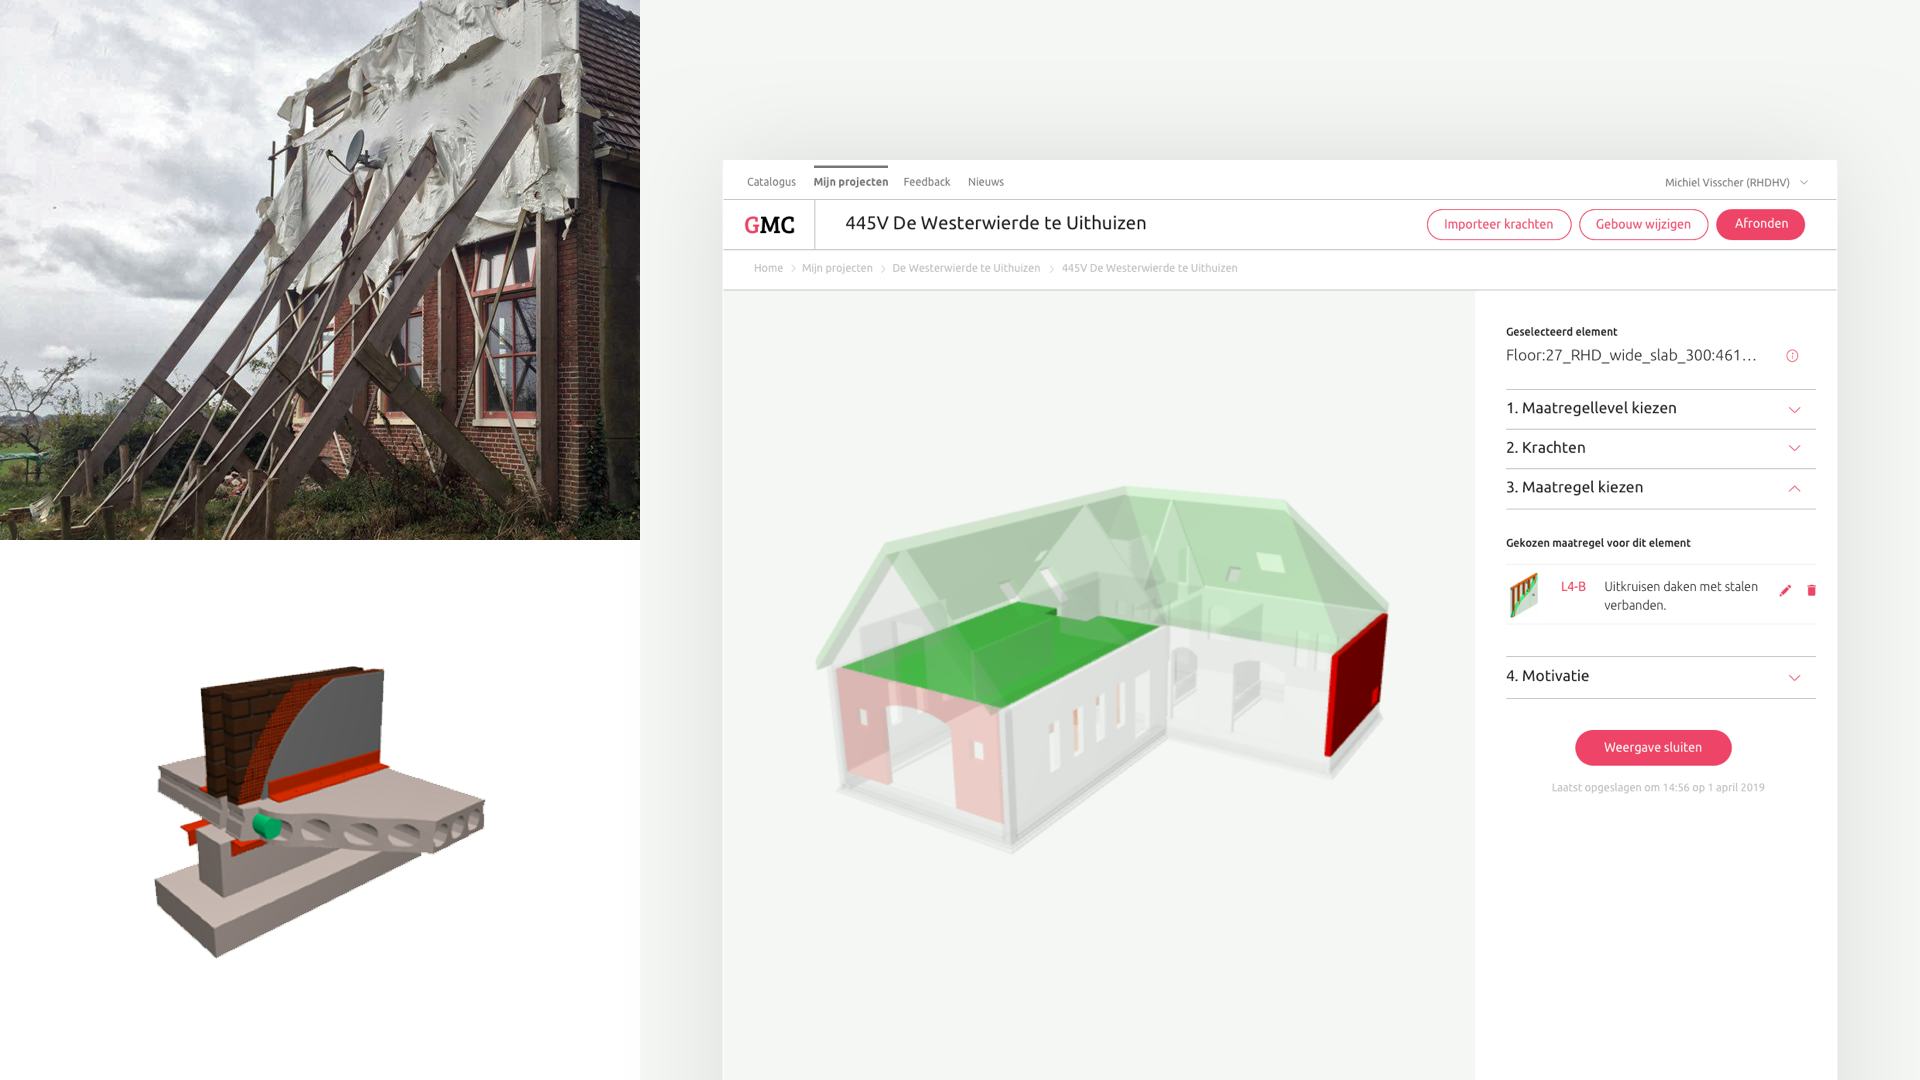The image size is (1920, 1080).
Task: Collapse the Maatregel kiezen section
Action: [x=1660, y=488]
